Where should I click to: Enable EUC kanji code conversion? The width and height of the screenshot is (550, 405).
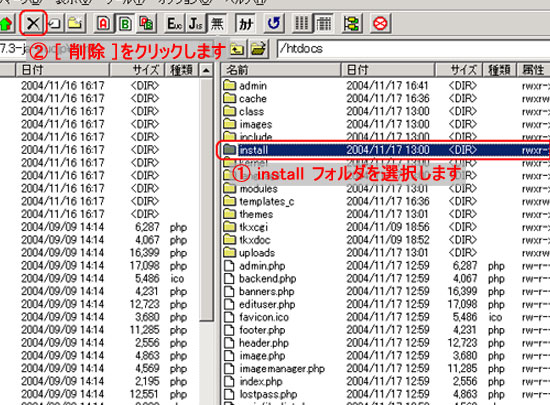coord(174,23)
